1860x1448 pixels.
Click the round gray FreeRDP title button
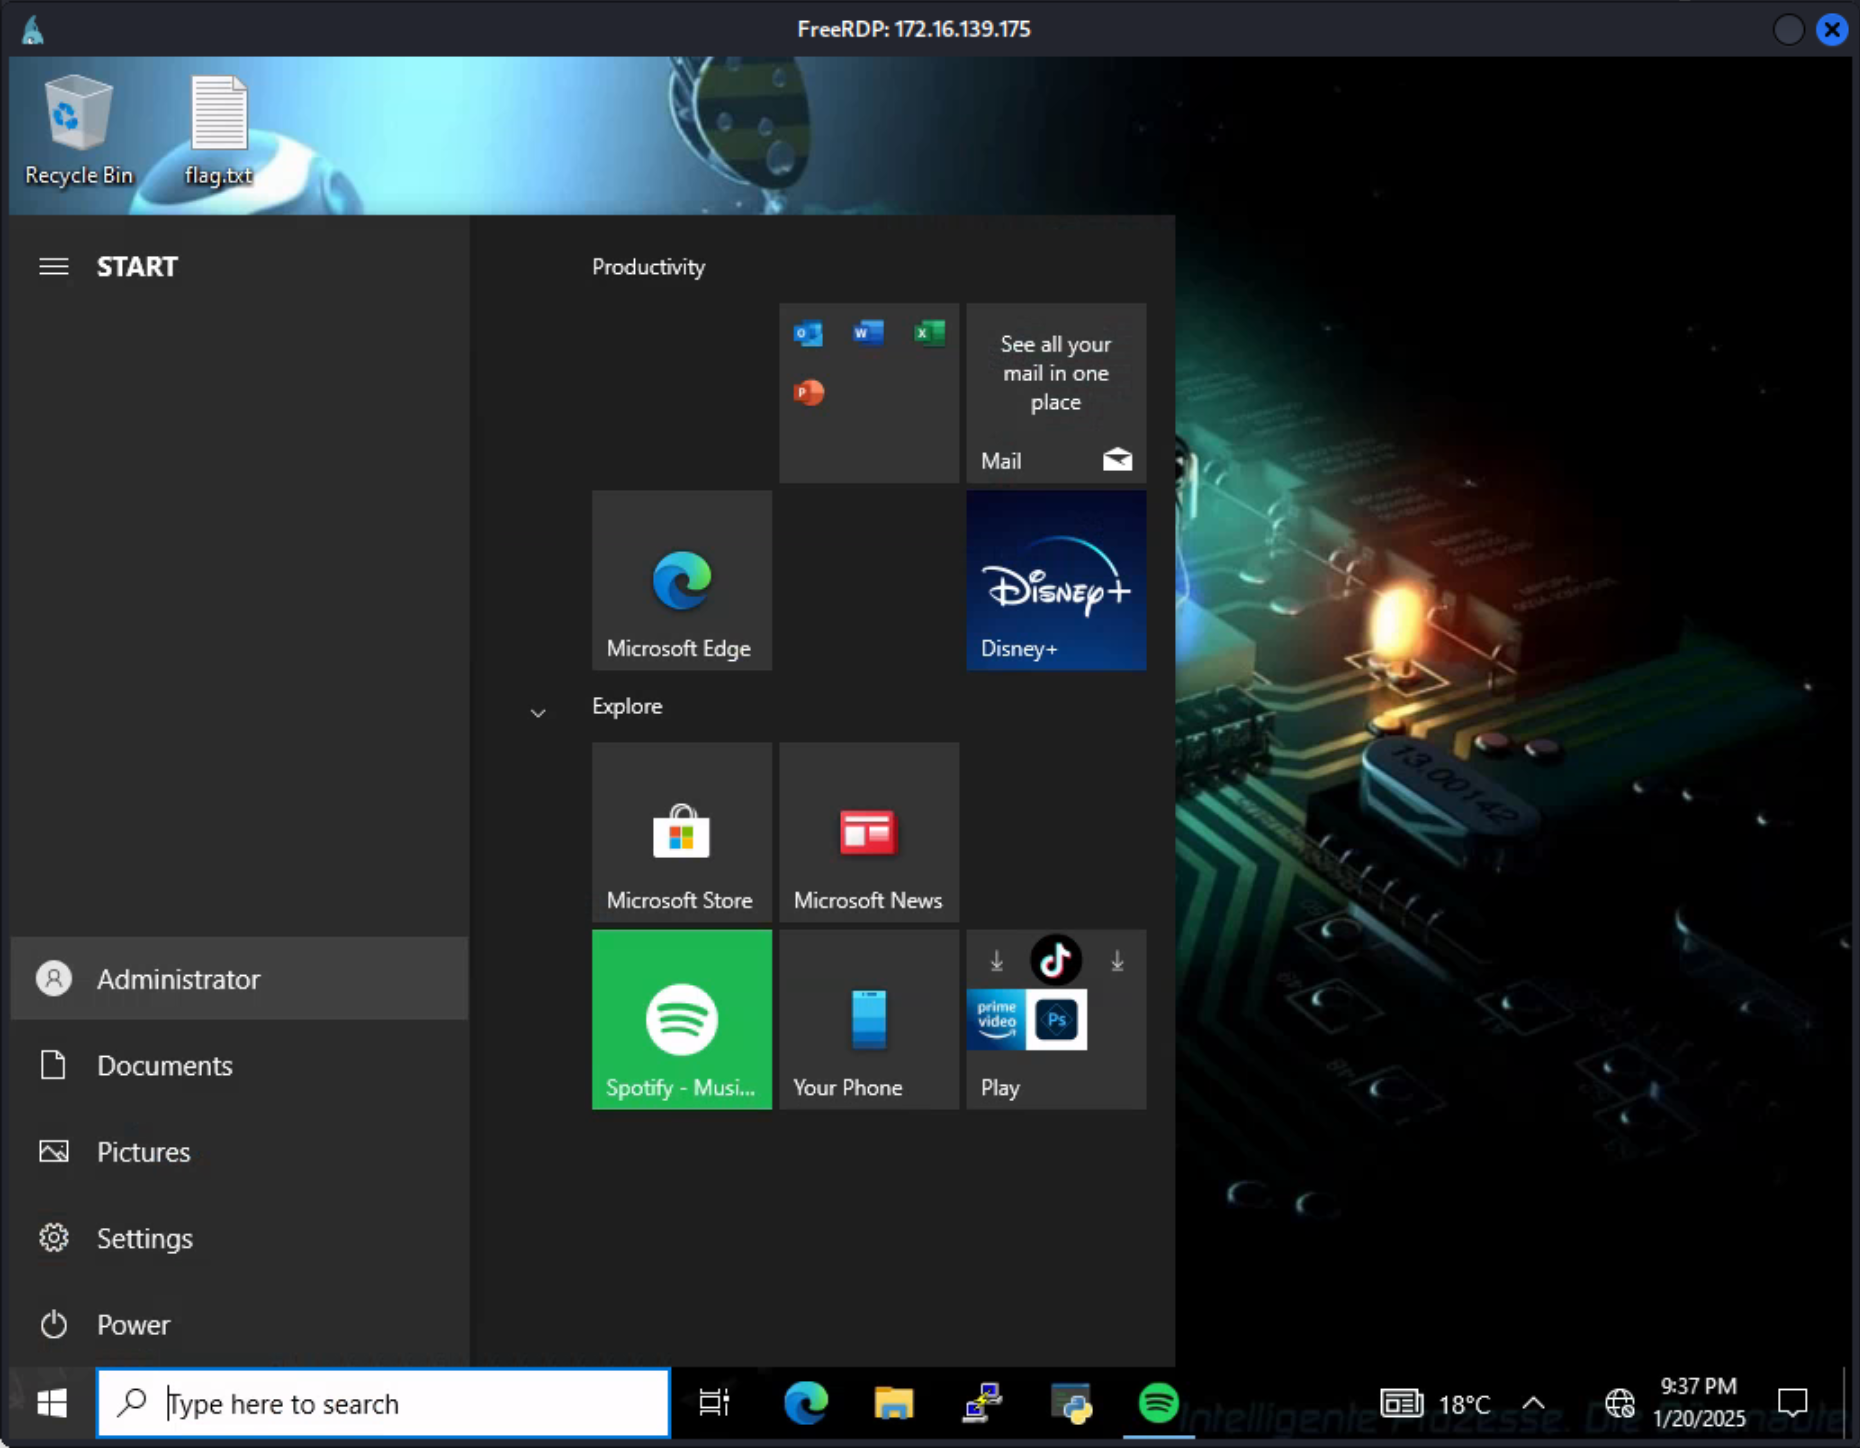click(1788, 30)
